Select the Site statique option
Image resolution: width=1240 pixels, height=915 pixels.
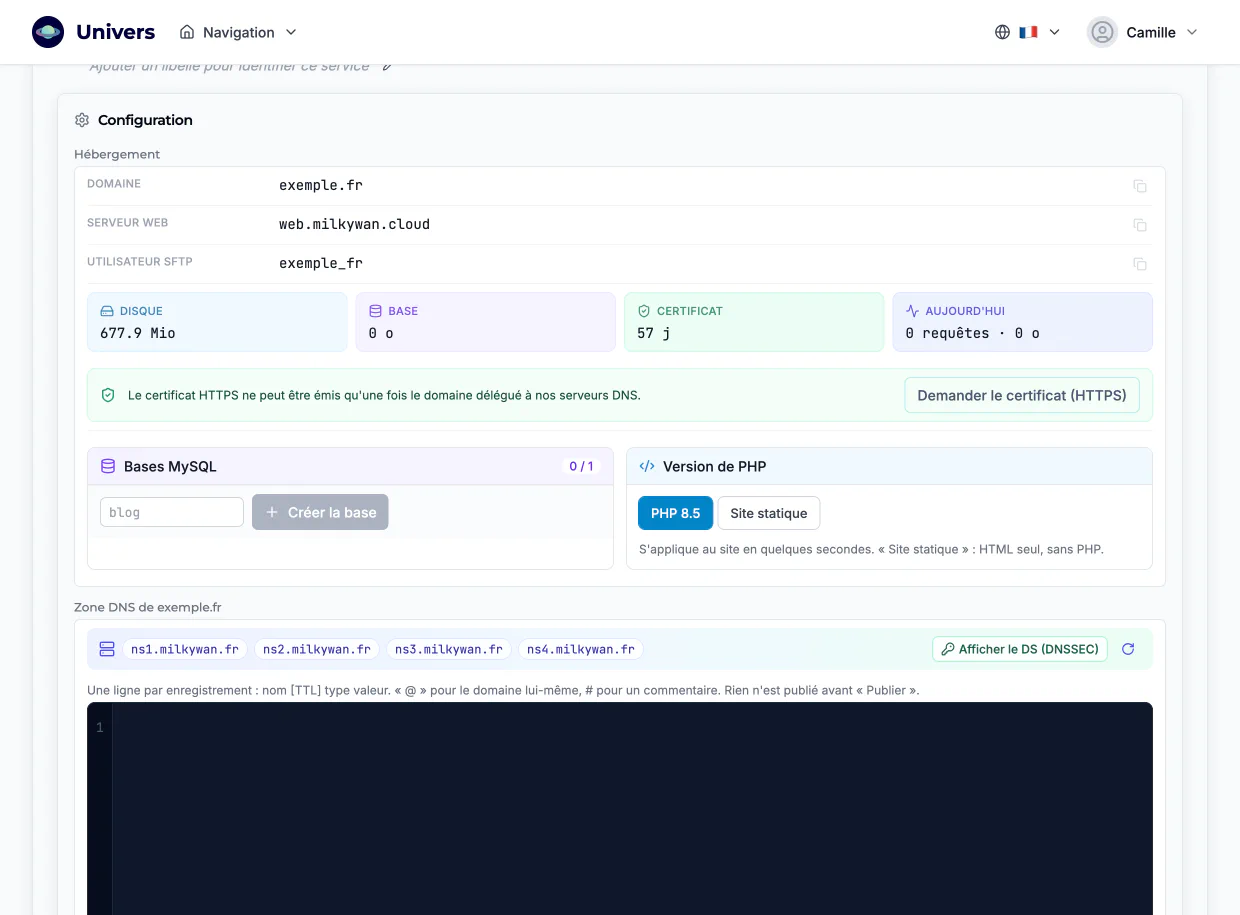[768, 513]
